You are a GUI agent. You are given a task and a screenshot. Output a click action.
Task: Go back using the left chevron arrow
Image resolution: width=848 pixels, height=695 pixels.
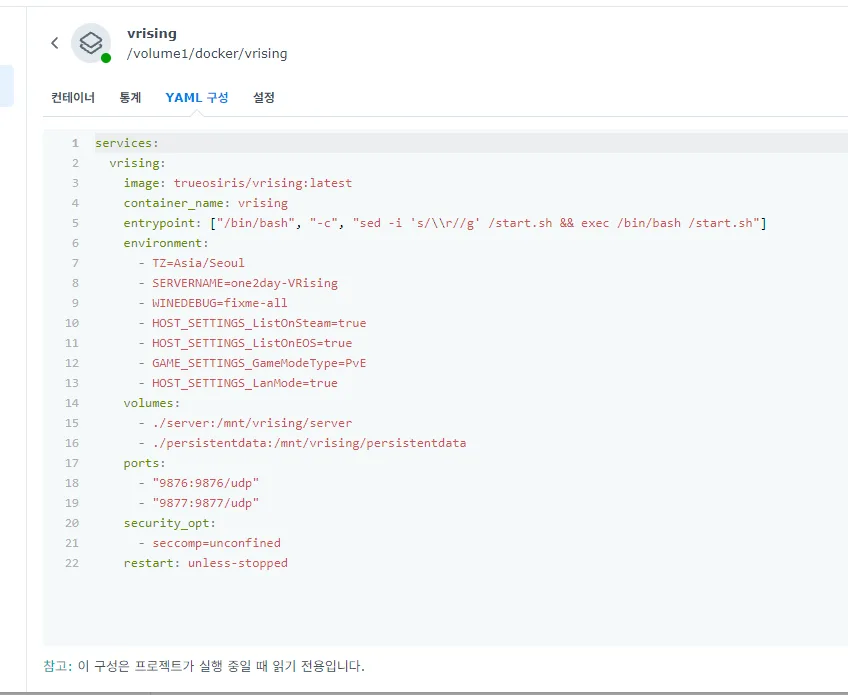55,43
